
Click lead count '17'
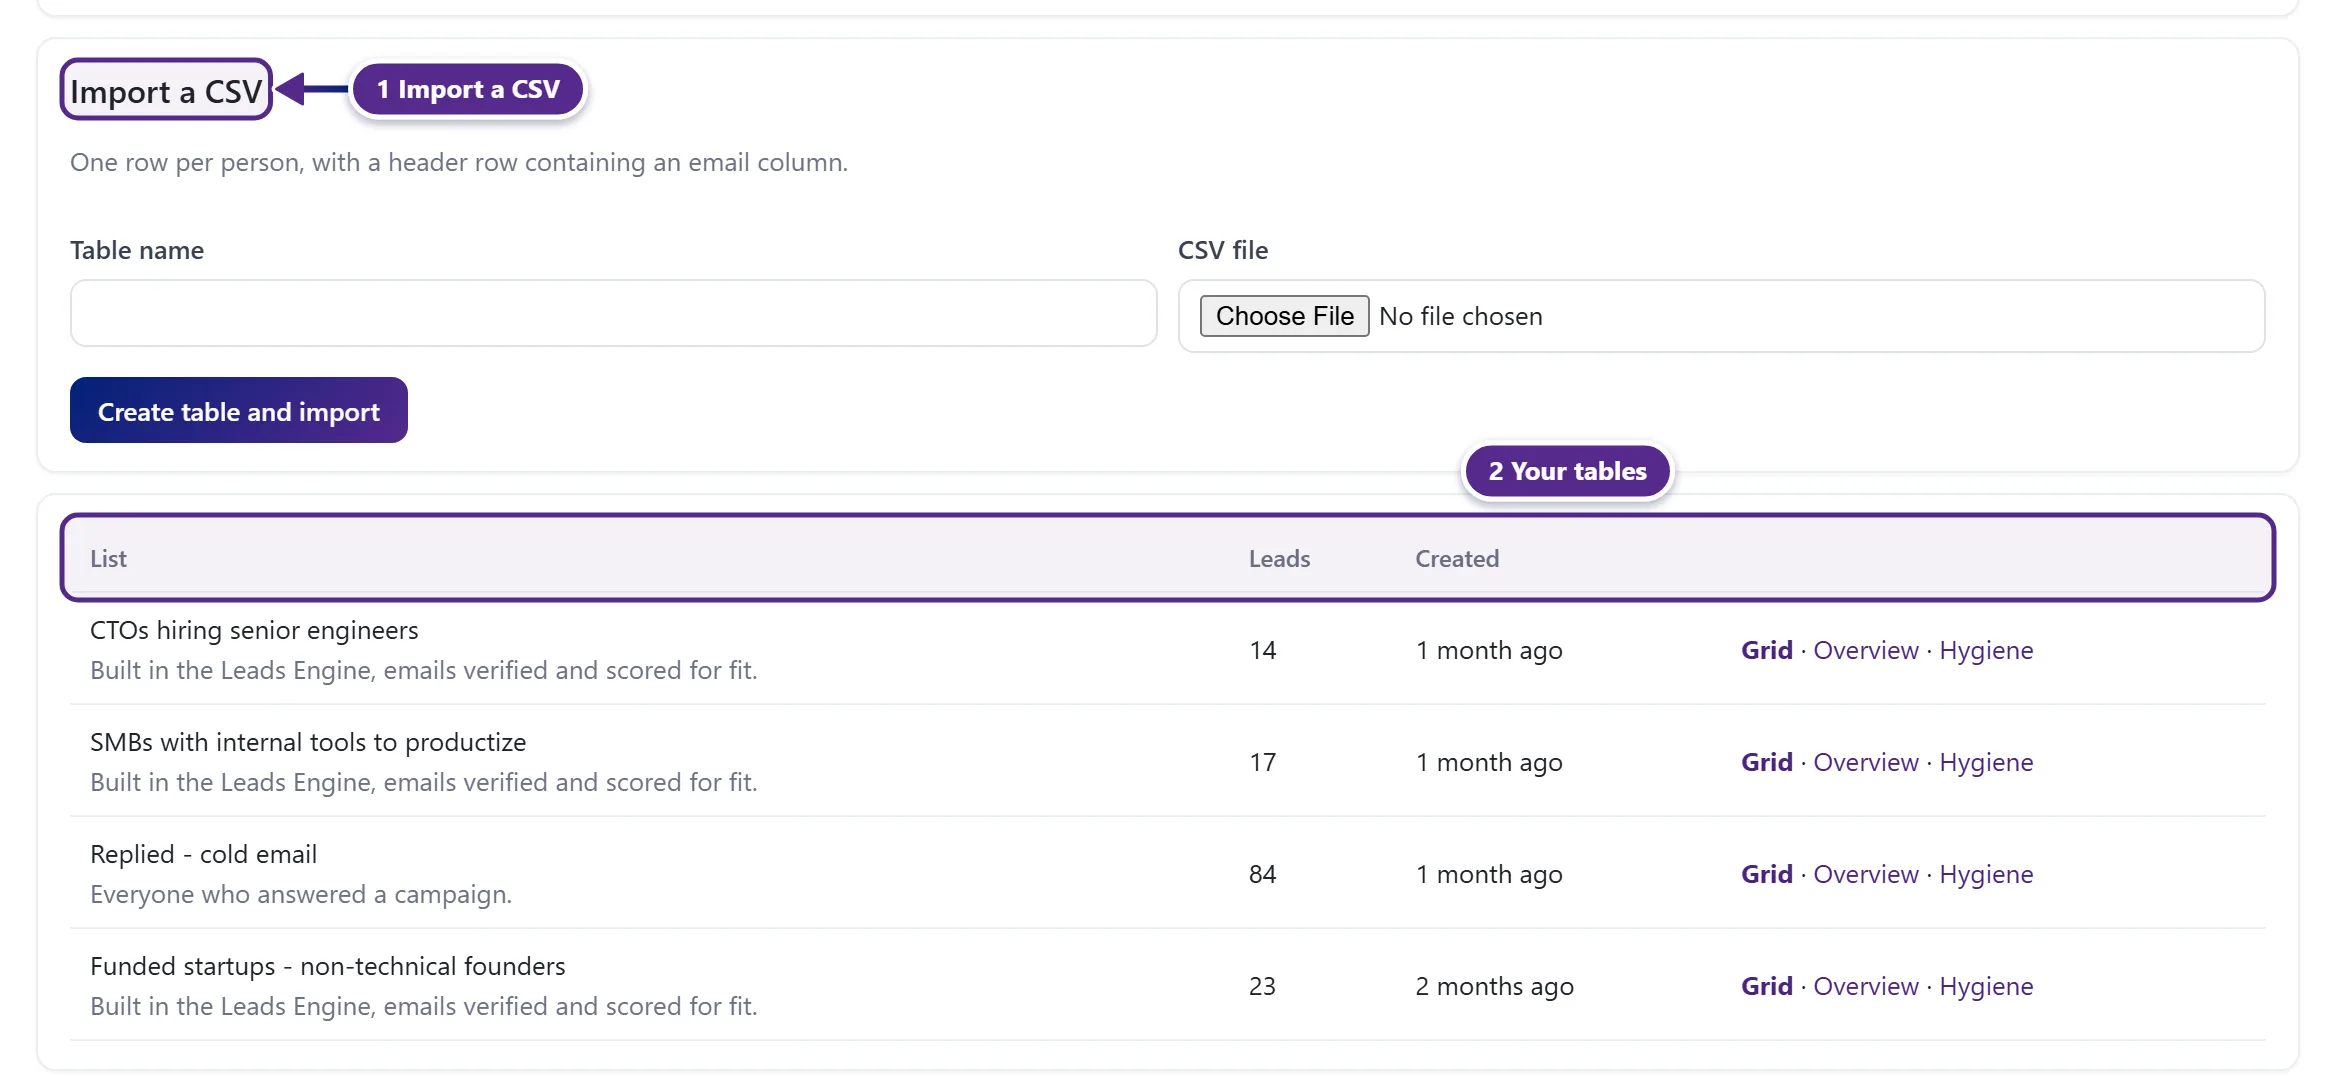tap(1262, 762)
